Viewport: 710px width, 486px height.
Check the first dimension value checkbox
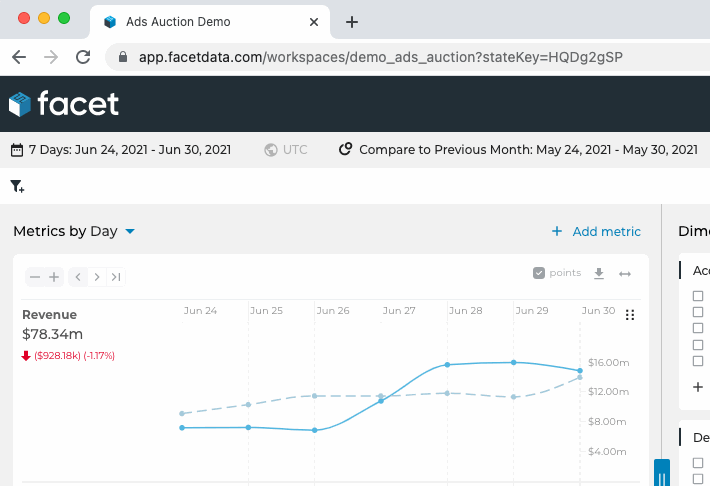[x=698, y=296]
